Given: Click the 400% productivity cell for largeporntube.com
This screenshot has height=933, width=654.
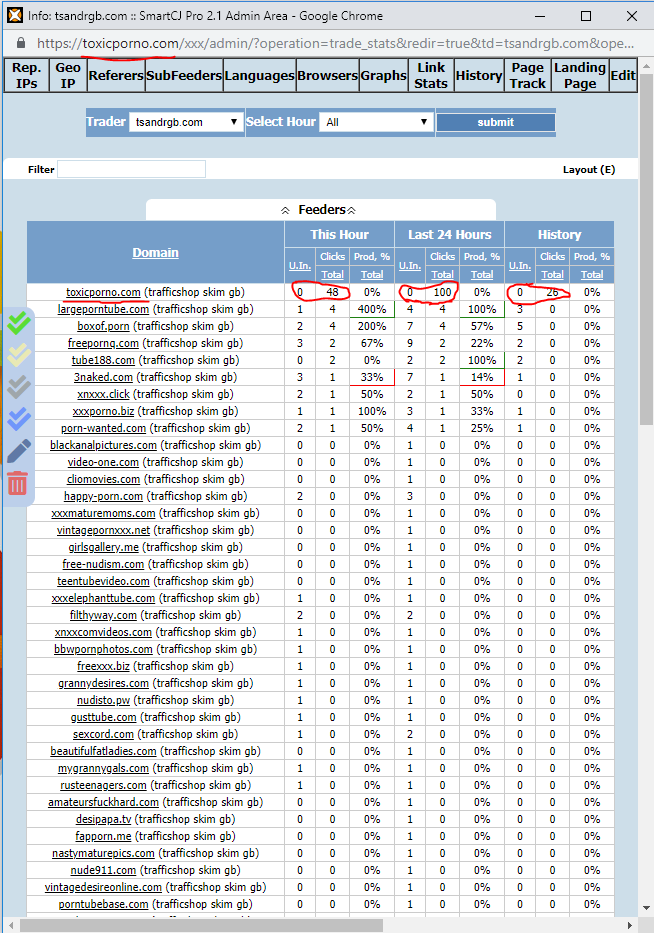Looking at the screenshot, I should (372, 309).
